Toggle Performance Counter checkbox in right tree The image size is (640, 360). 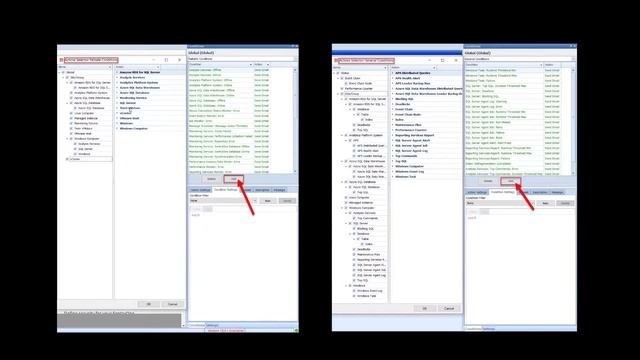click(342, 89)
